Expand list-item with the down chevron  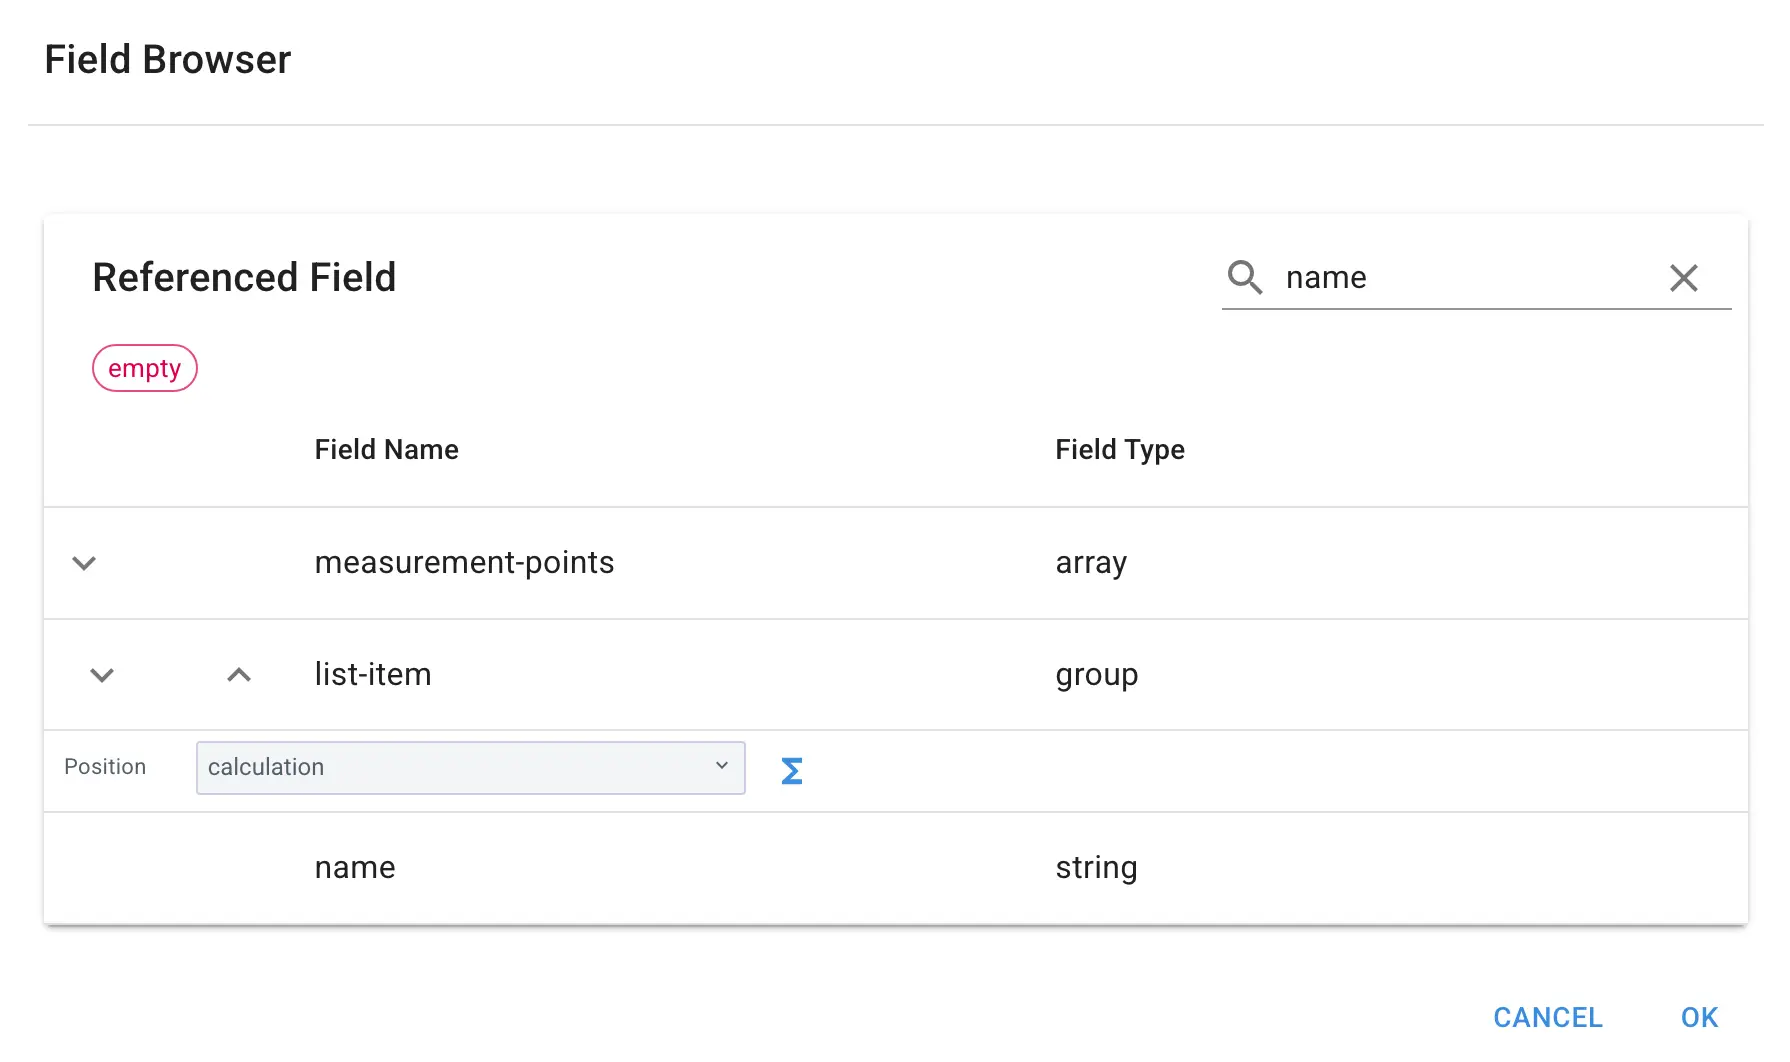[x=102, y=675]
